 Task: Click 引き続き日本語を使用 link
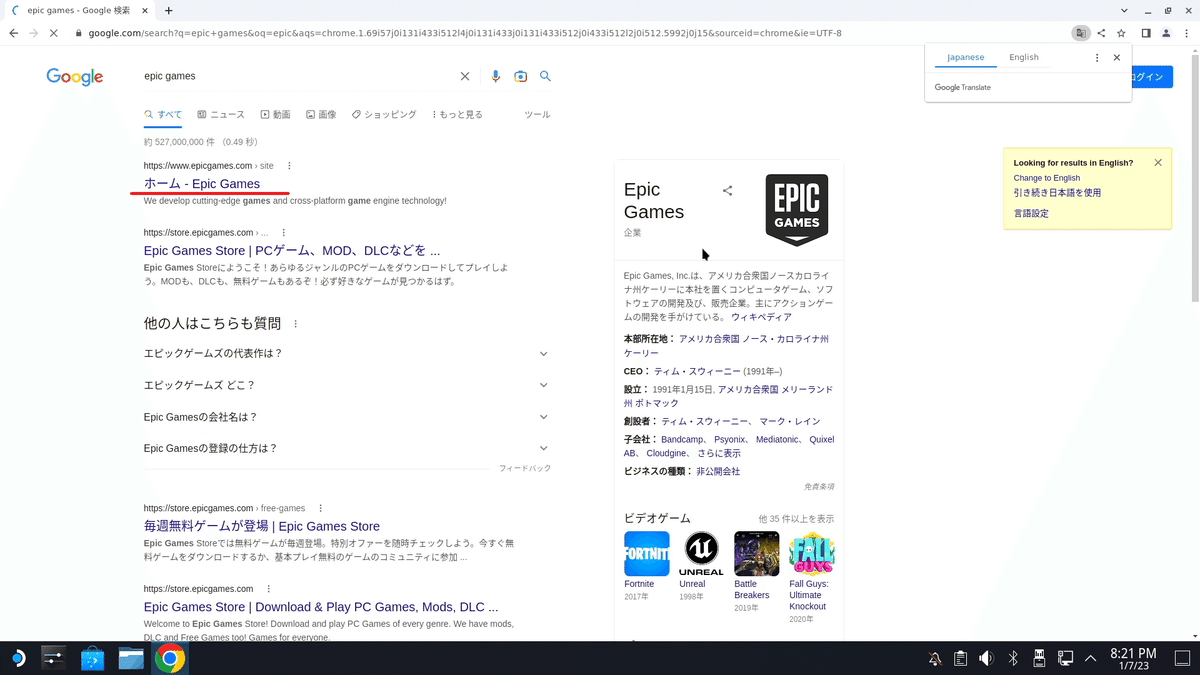click(x=1057, y=193)
